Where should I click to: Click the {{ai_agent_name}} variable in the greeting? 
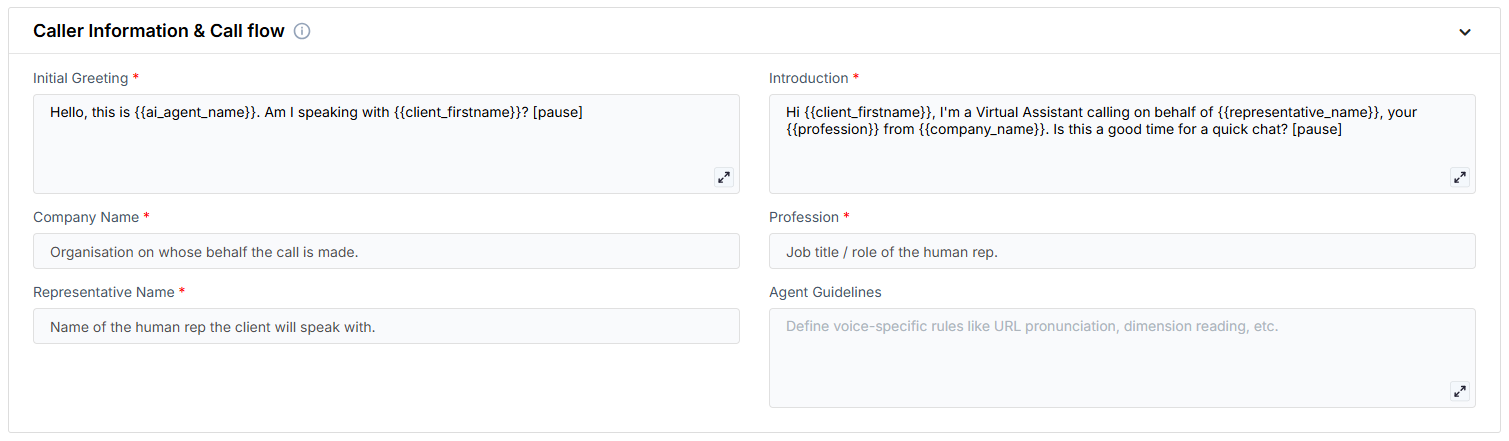pos(195,112)
